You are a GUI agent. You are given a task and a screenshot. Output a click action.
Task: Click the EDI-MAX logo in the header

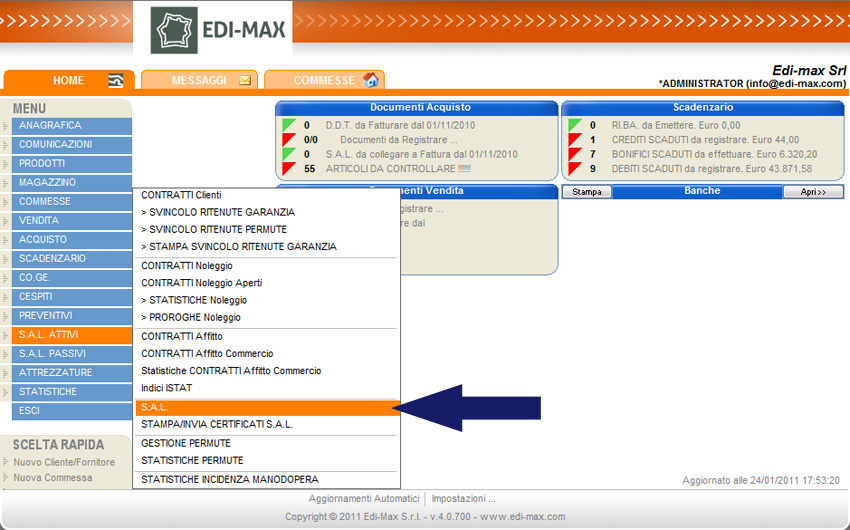tap(219, 30)
